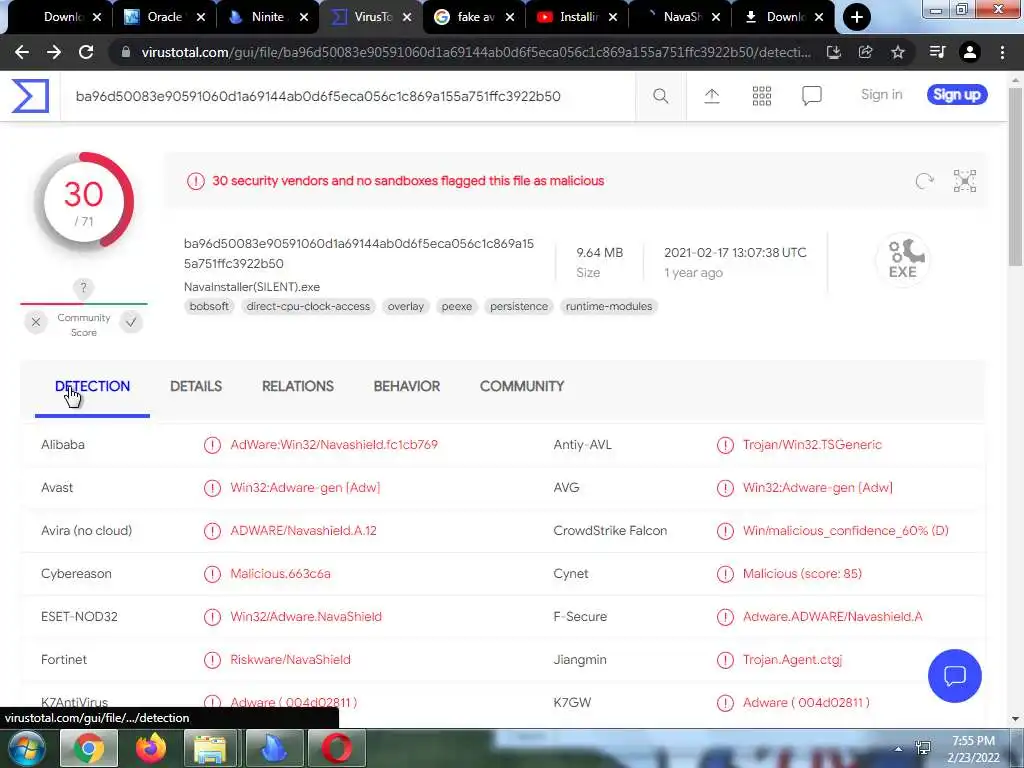Open the media control icon in toolbar

click(937, 52)
